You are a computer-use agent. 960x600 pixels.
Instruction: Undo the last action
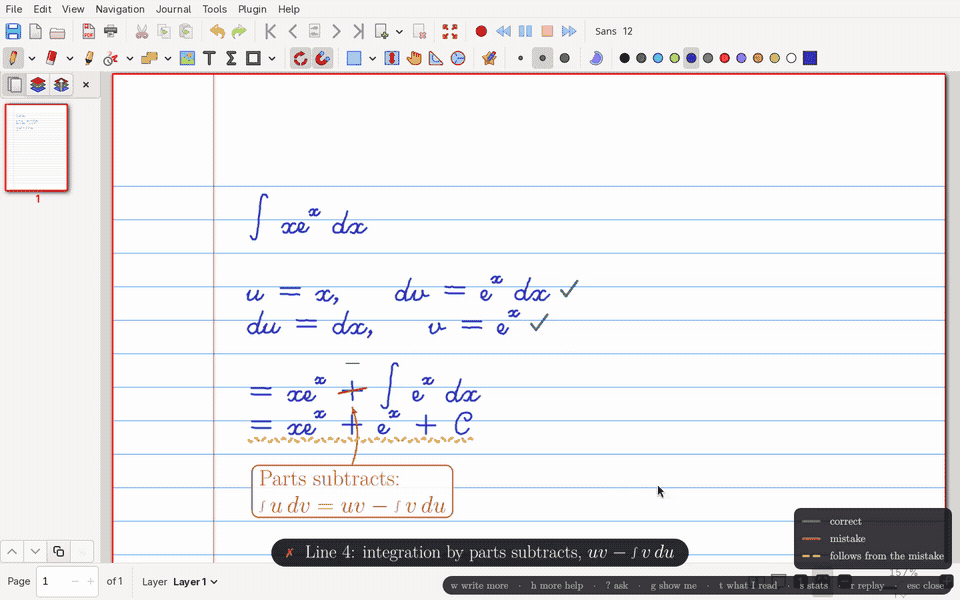[217, 31]
